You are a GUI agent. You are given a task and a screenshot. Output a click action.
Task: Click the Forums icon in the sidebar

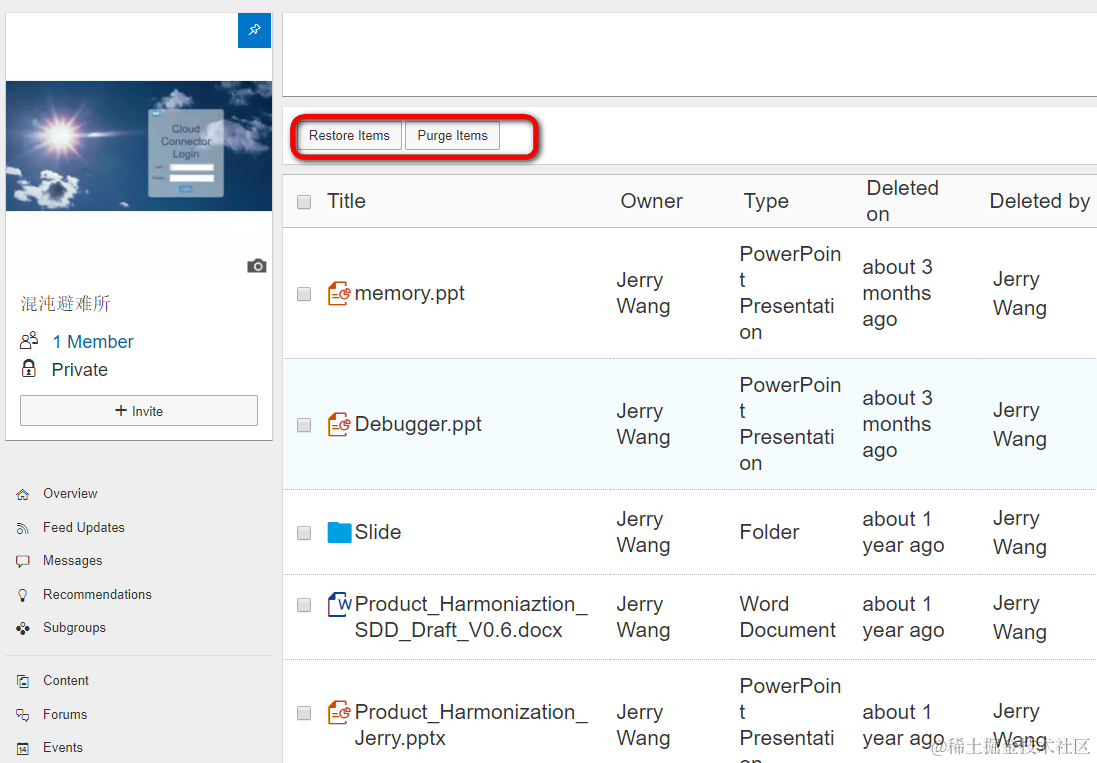point(22,715)
